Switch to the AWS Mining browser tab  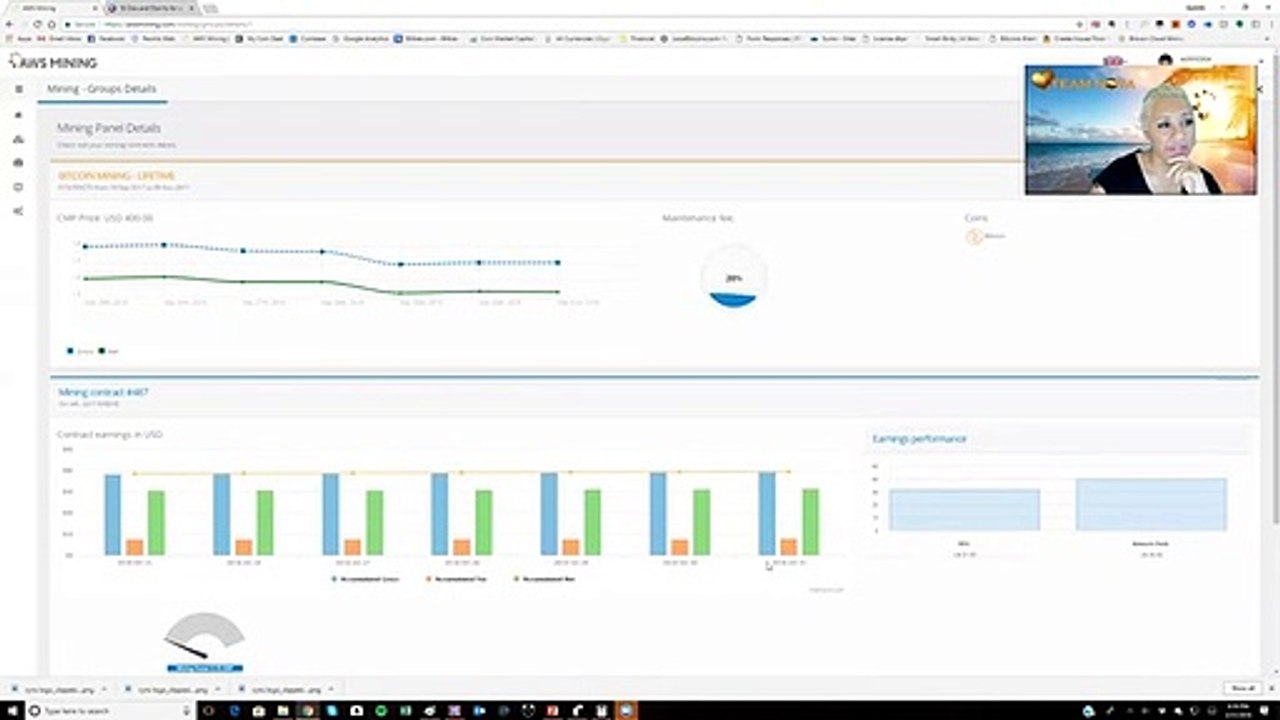(x=52, y=7)
